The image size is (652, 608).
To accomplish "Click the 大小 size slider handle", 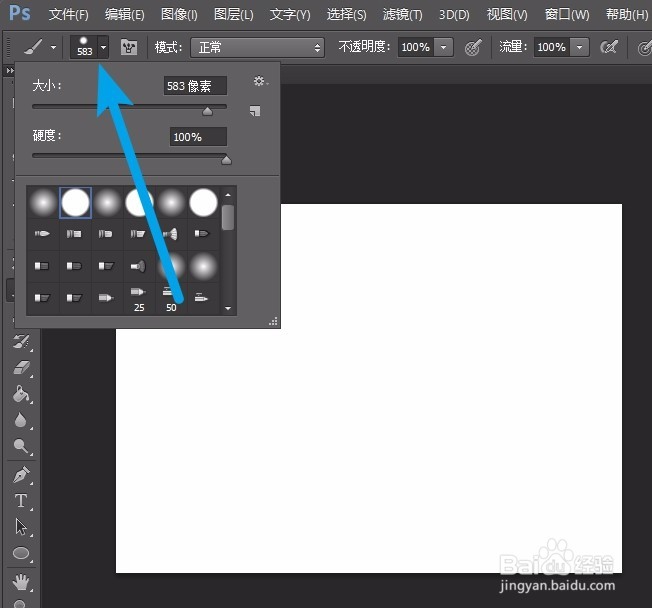I will [207, 111].
